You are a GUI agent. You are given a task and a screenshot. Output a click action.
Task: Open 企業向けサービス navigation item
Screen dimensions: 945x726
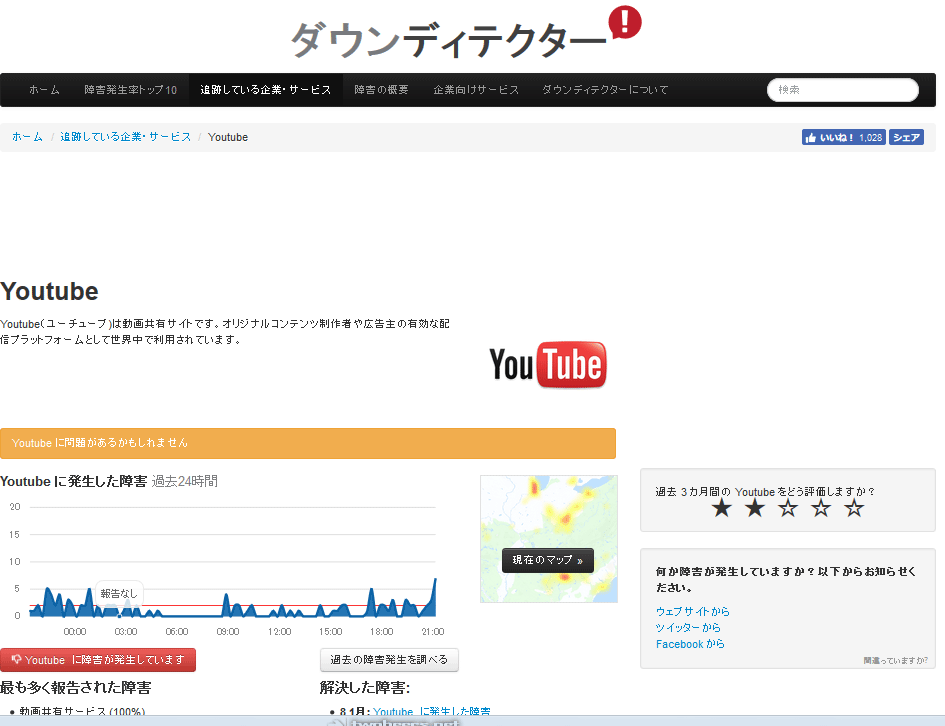pyautogui.click(x=476, y=90)
